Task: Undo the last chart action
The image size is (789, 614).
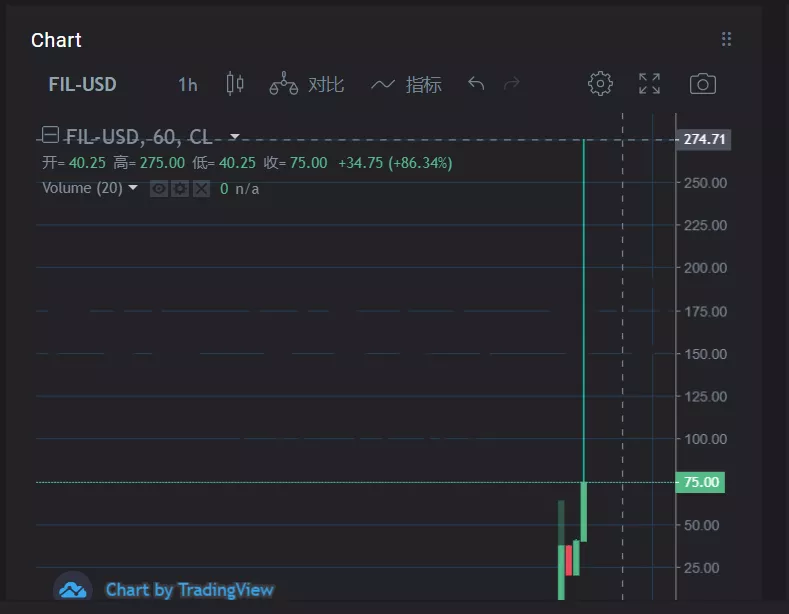Action: [x=476, y=83]
